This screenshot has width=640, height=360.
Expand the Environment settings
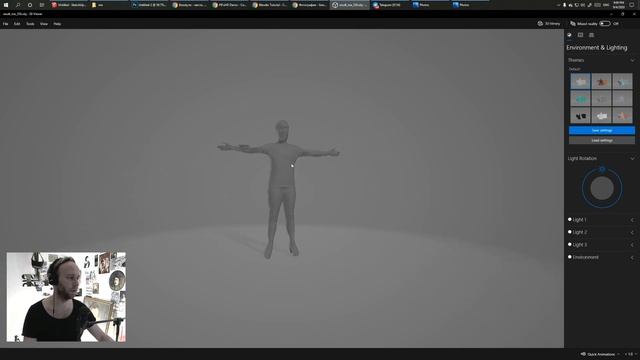(632, 258)
